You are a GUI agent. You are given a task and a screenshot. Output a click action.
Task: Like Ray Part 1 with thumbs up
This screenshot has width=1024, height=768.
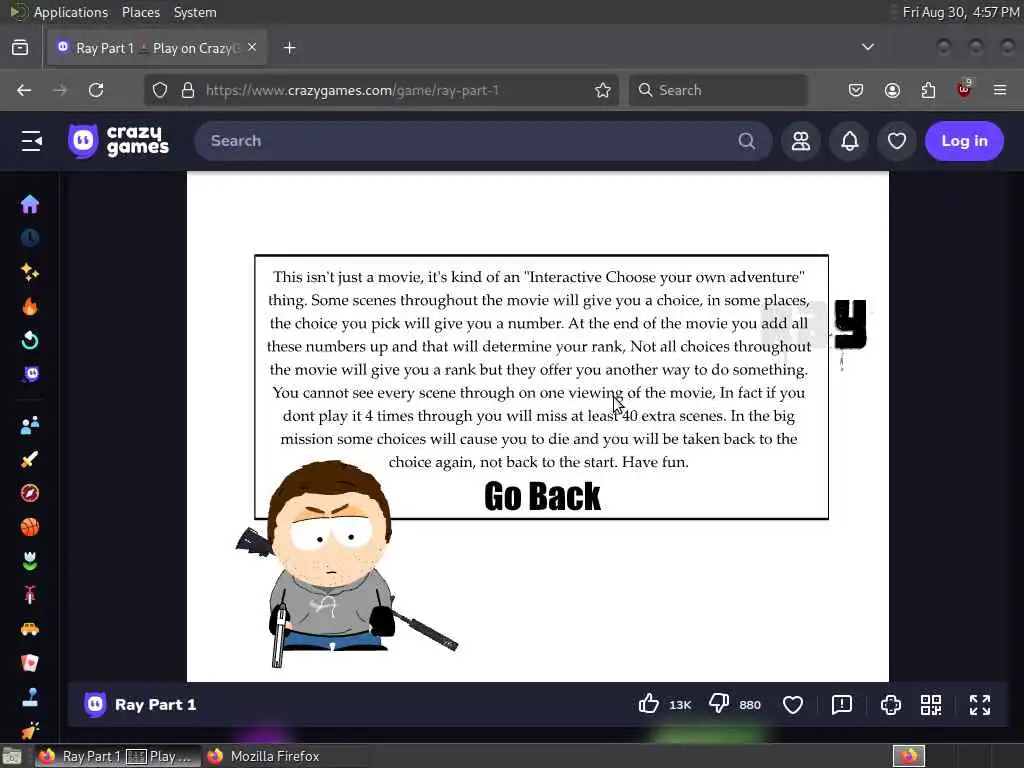click(648, 704)
